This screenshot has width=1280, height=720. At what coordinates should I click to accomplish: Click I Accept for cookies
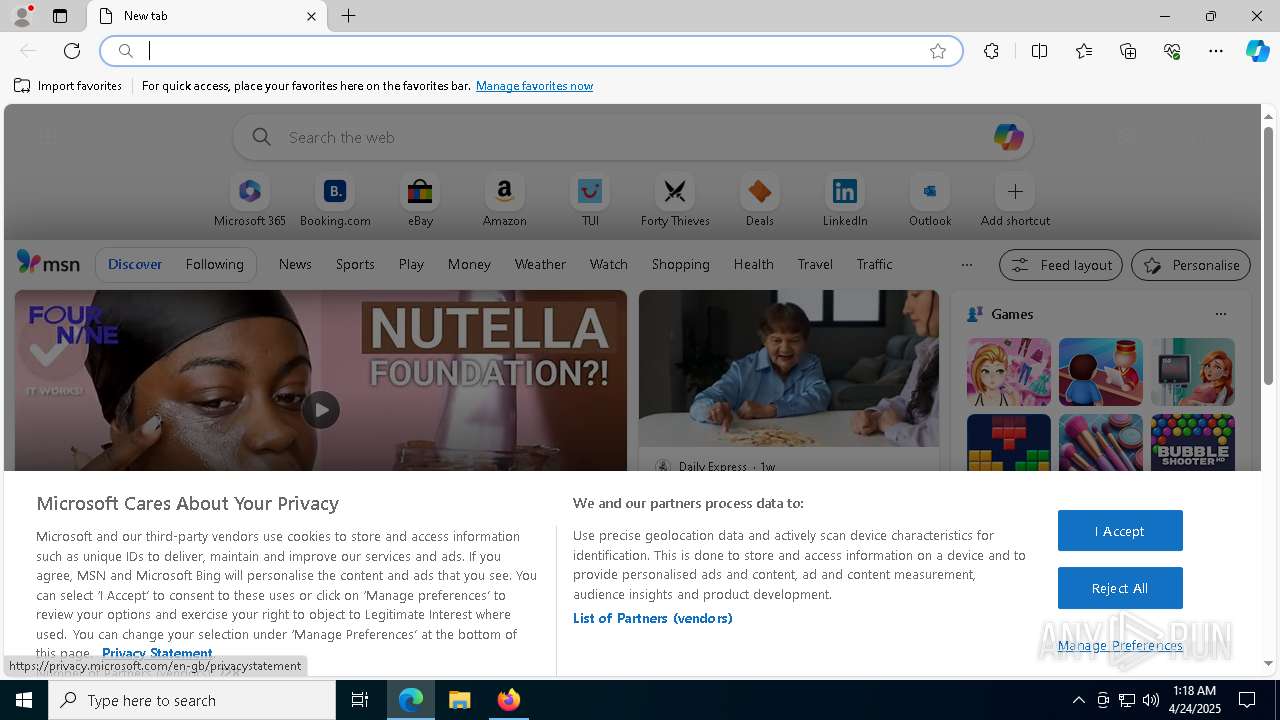(x=1120, y=531)
